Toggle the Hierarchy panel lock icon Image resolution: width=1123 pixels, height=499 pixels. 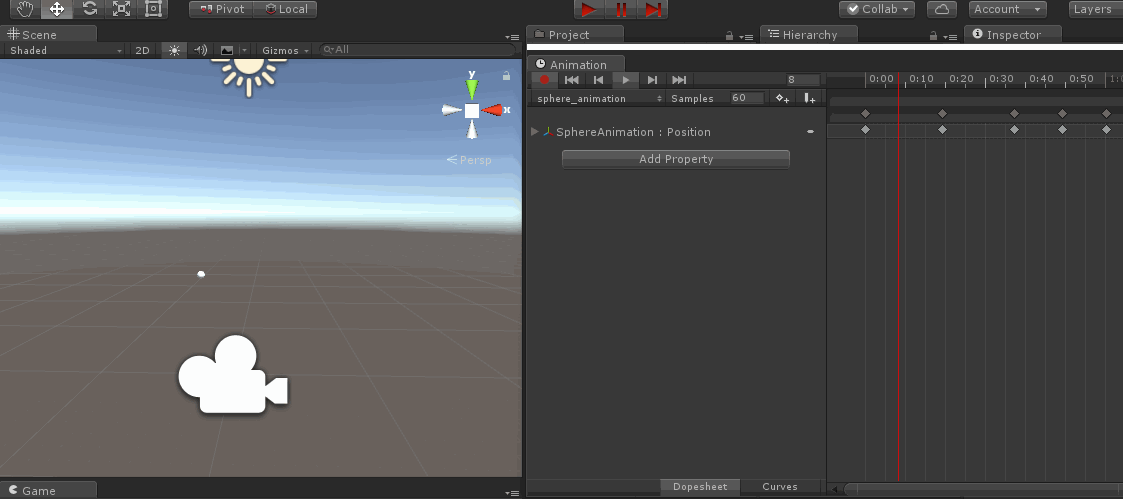tap(933, 36)
